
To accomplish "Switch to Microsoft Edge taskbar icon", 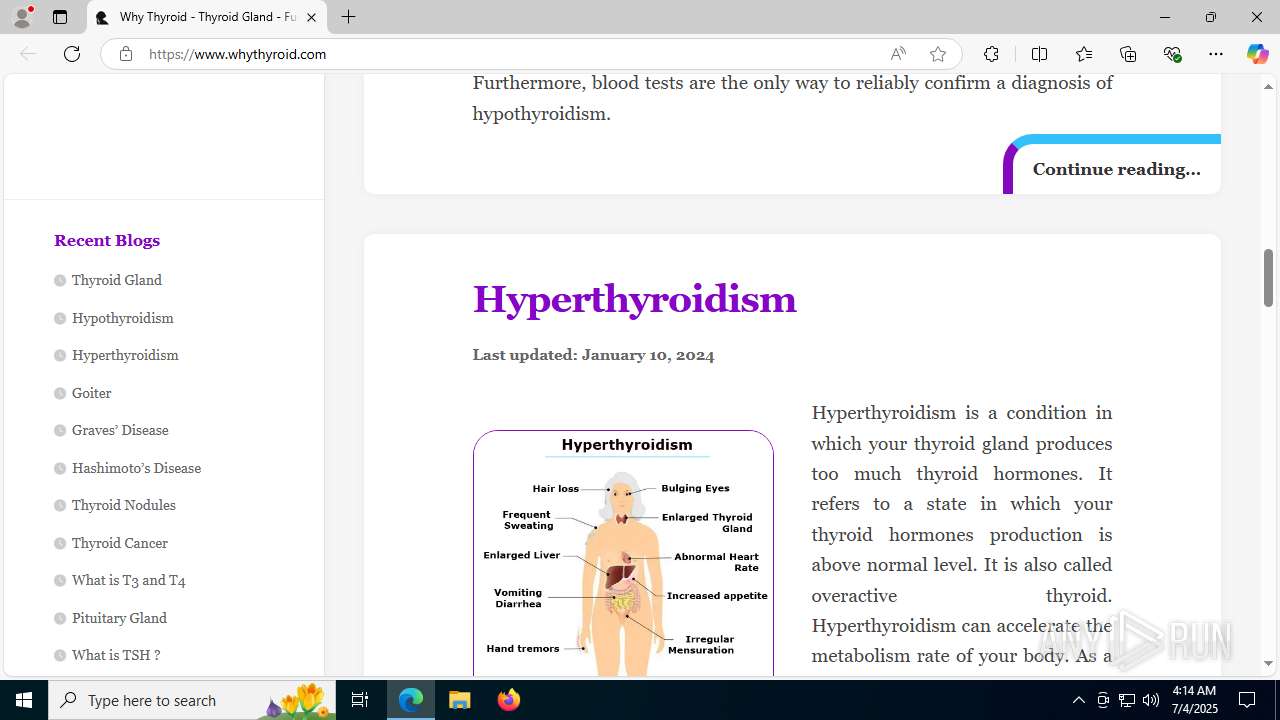I will click(x=411, y=700).
